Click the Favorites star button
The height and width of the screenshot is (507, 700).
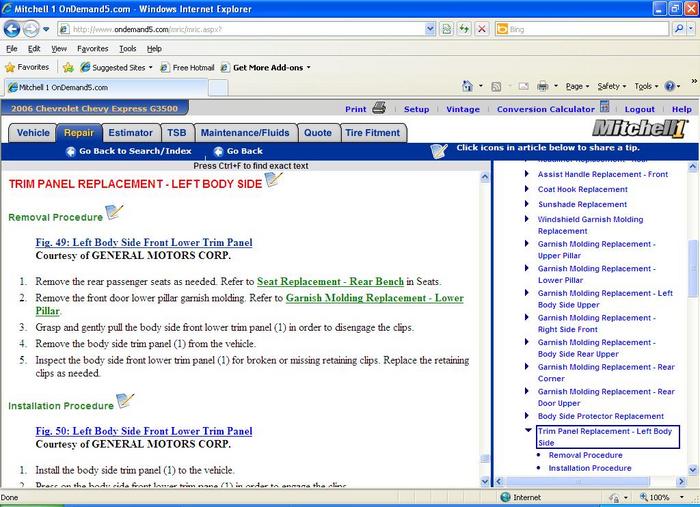click(x=27, y=67)
